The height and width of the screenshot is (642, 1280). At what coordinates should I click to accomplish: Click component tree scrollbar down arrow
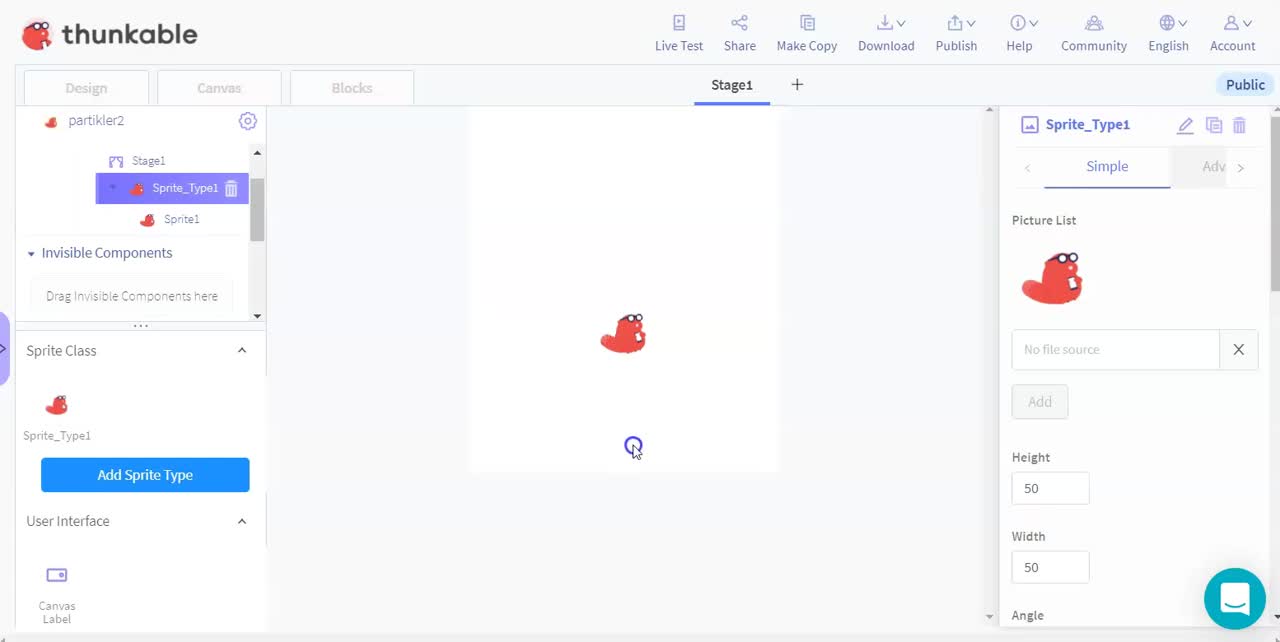click(257, 316)
